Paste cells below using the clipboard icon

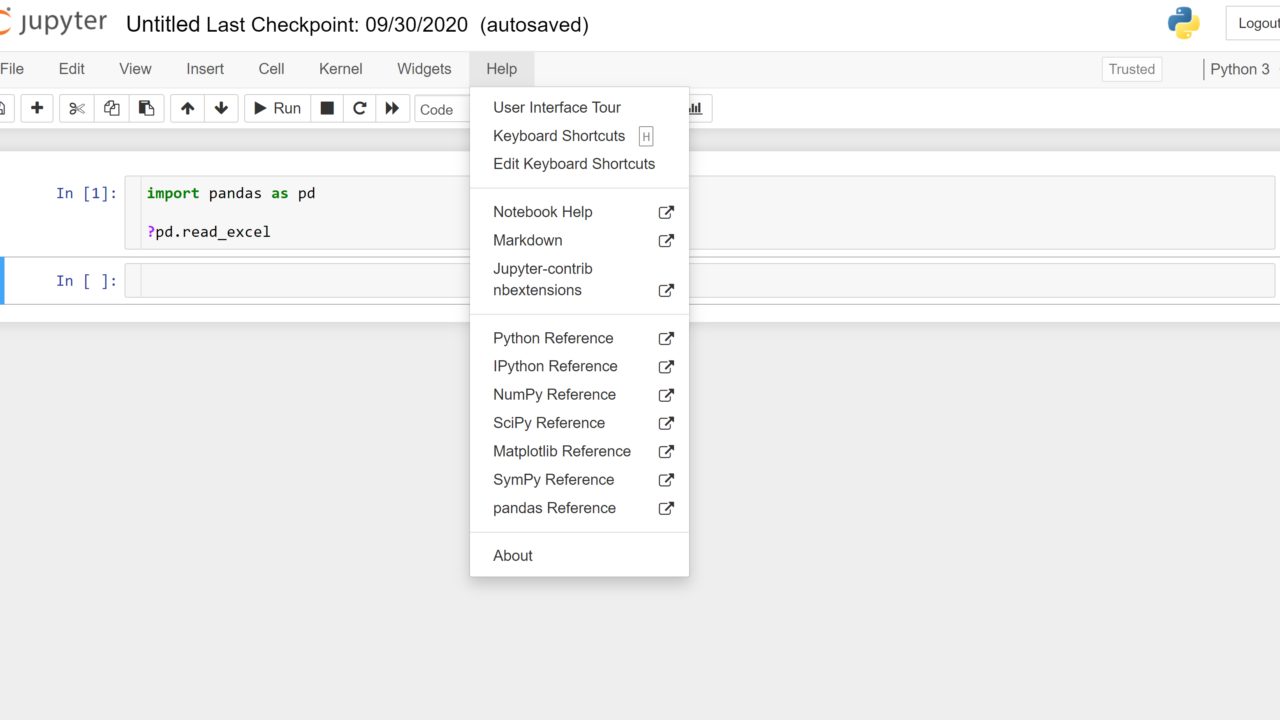click(146, 108)
